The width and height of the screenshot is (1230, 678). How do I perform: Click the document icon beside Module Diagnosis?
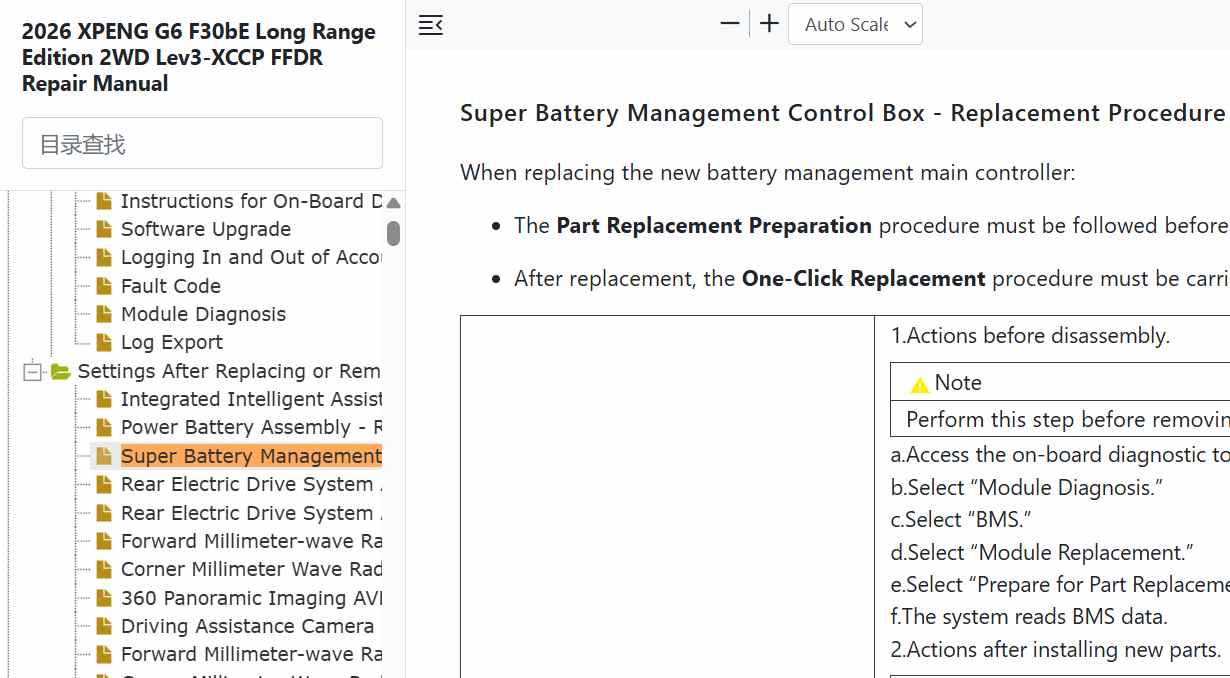(x=103, y=315)
